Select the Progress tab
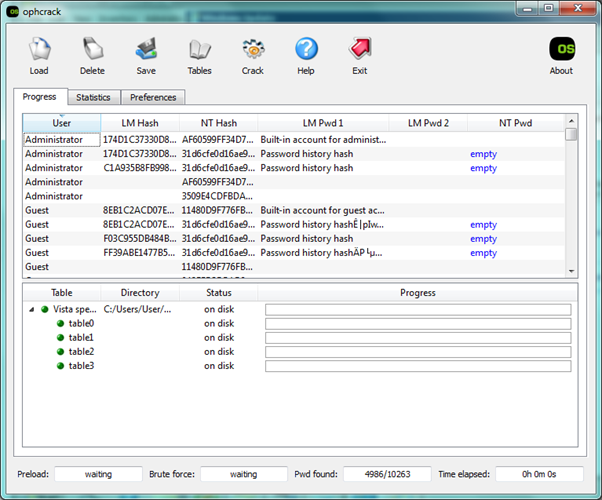 click(41, 97)
